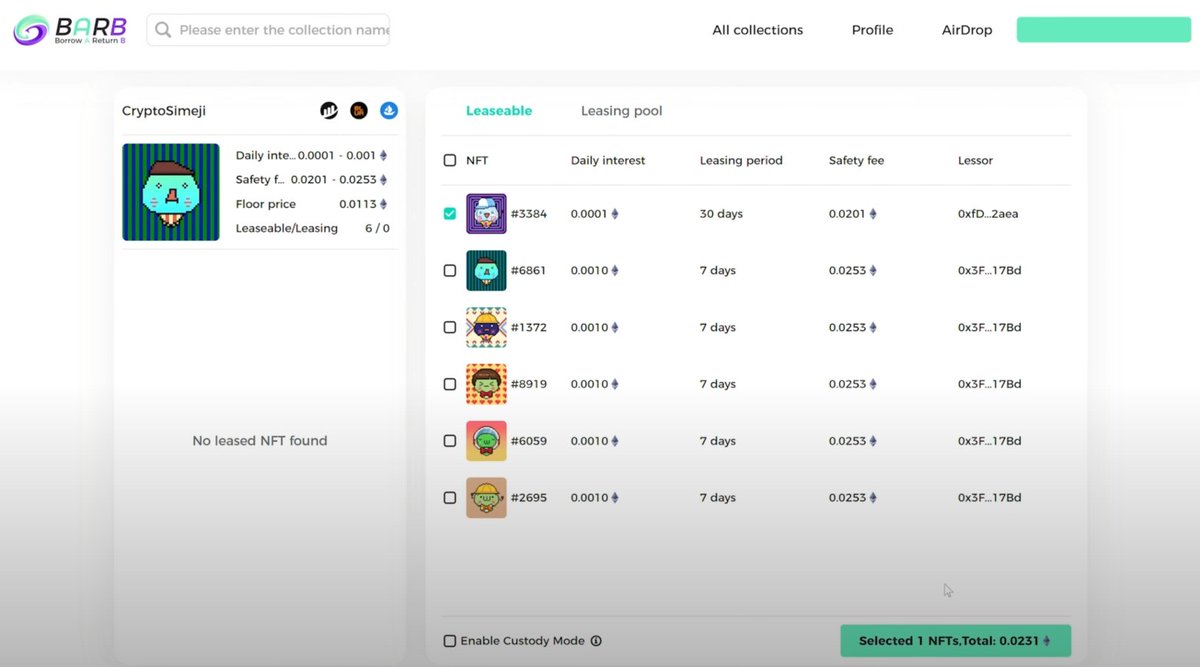The image size is (1200, 667).
Task: Click the green wallet button in header
Action: click(x=1103, y=30)
